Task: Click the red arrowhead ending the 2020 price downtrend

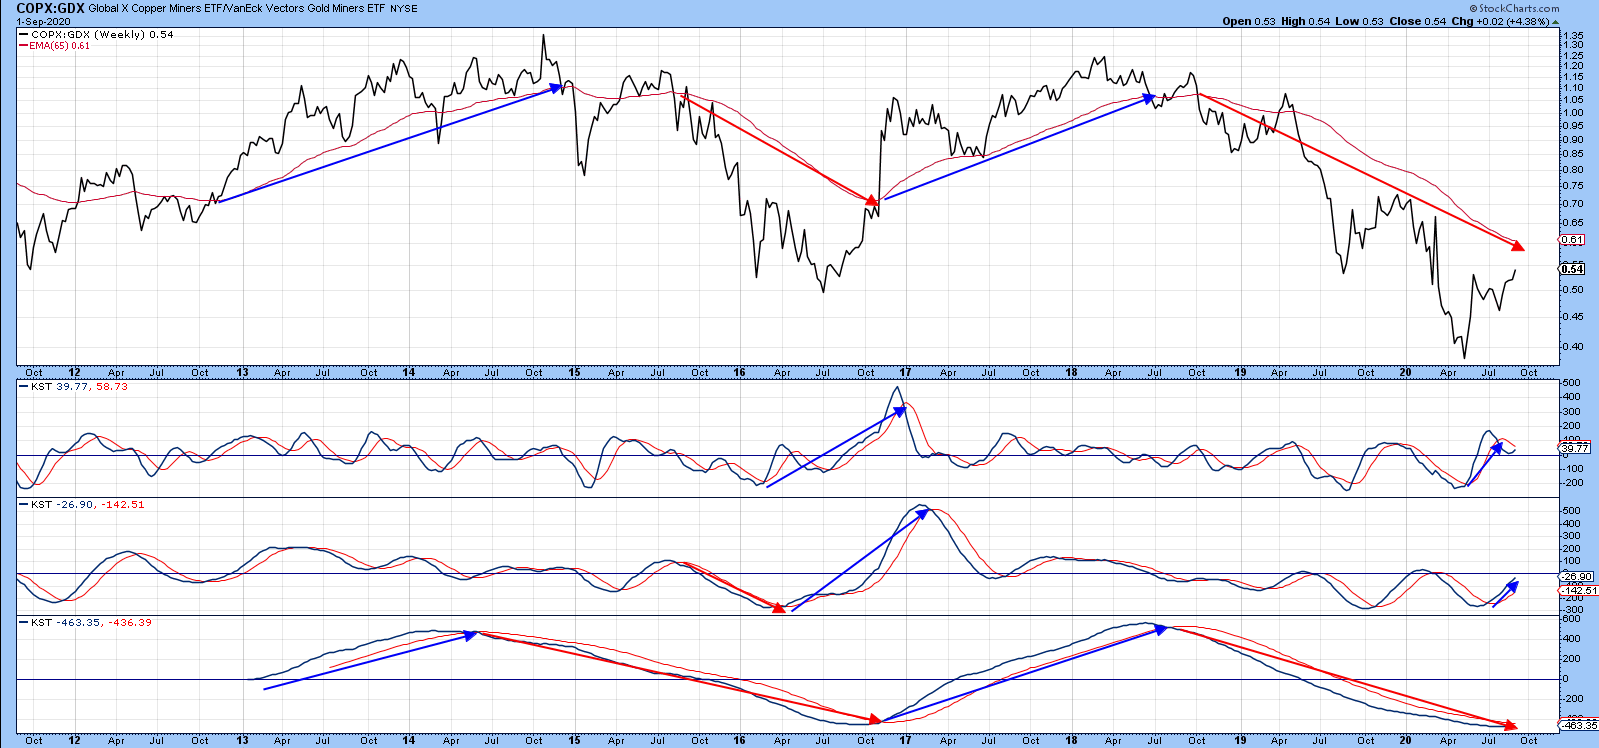Action: pyautogui.click(x=1518, y=245)
